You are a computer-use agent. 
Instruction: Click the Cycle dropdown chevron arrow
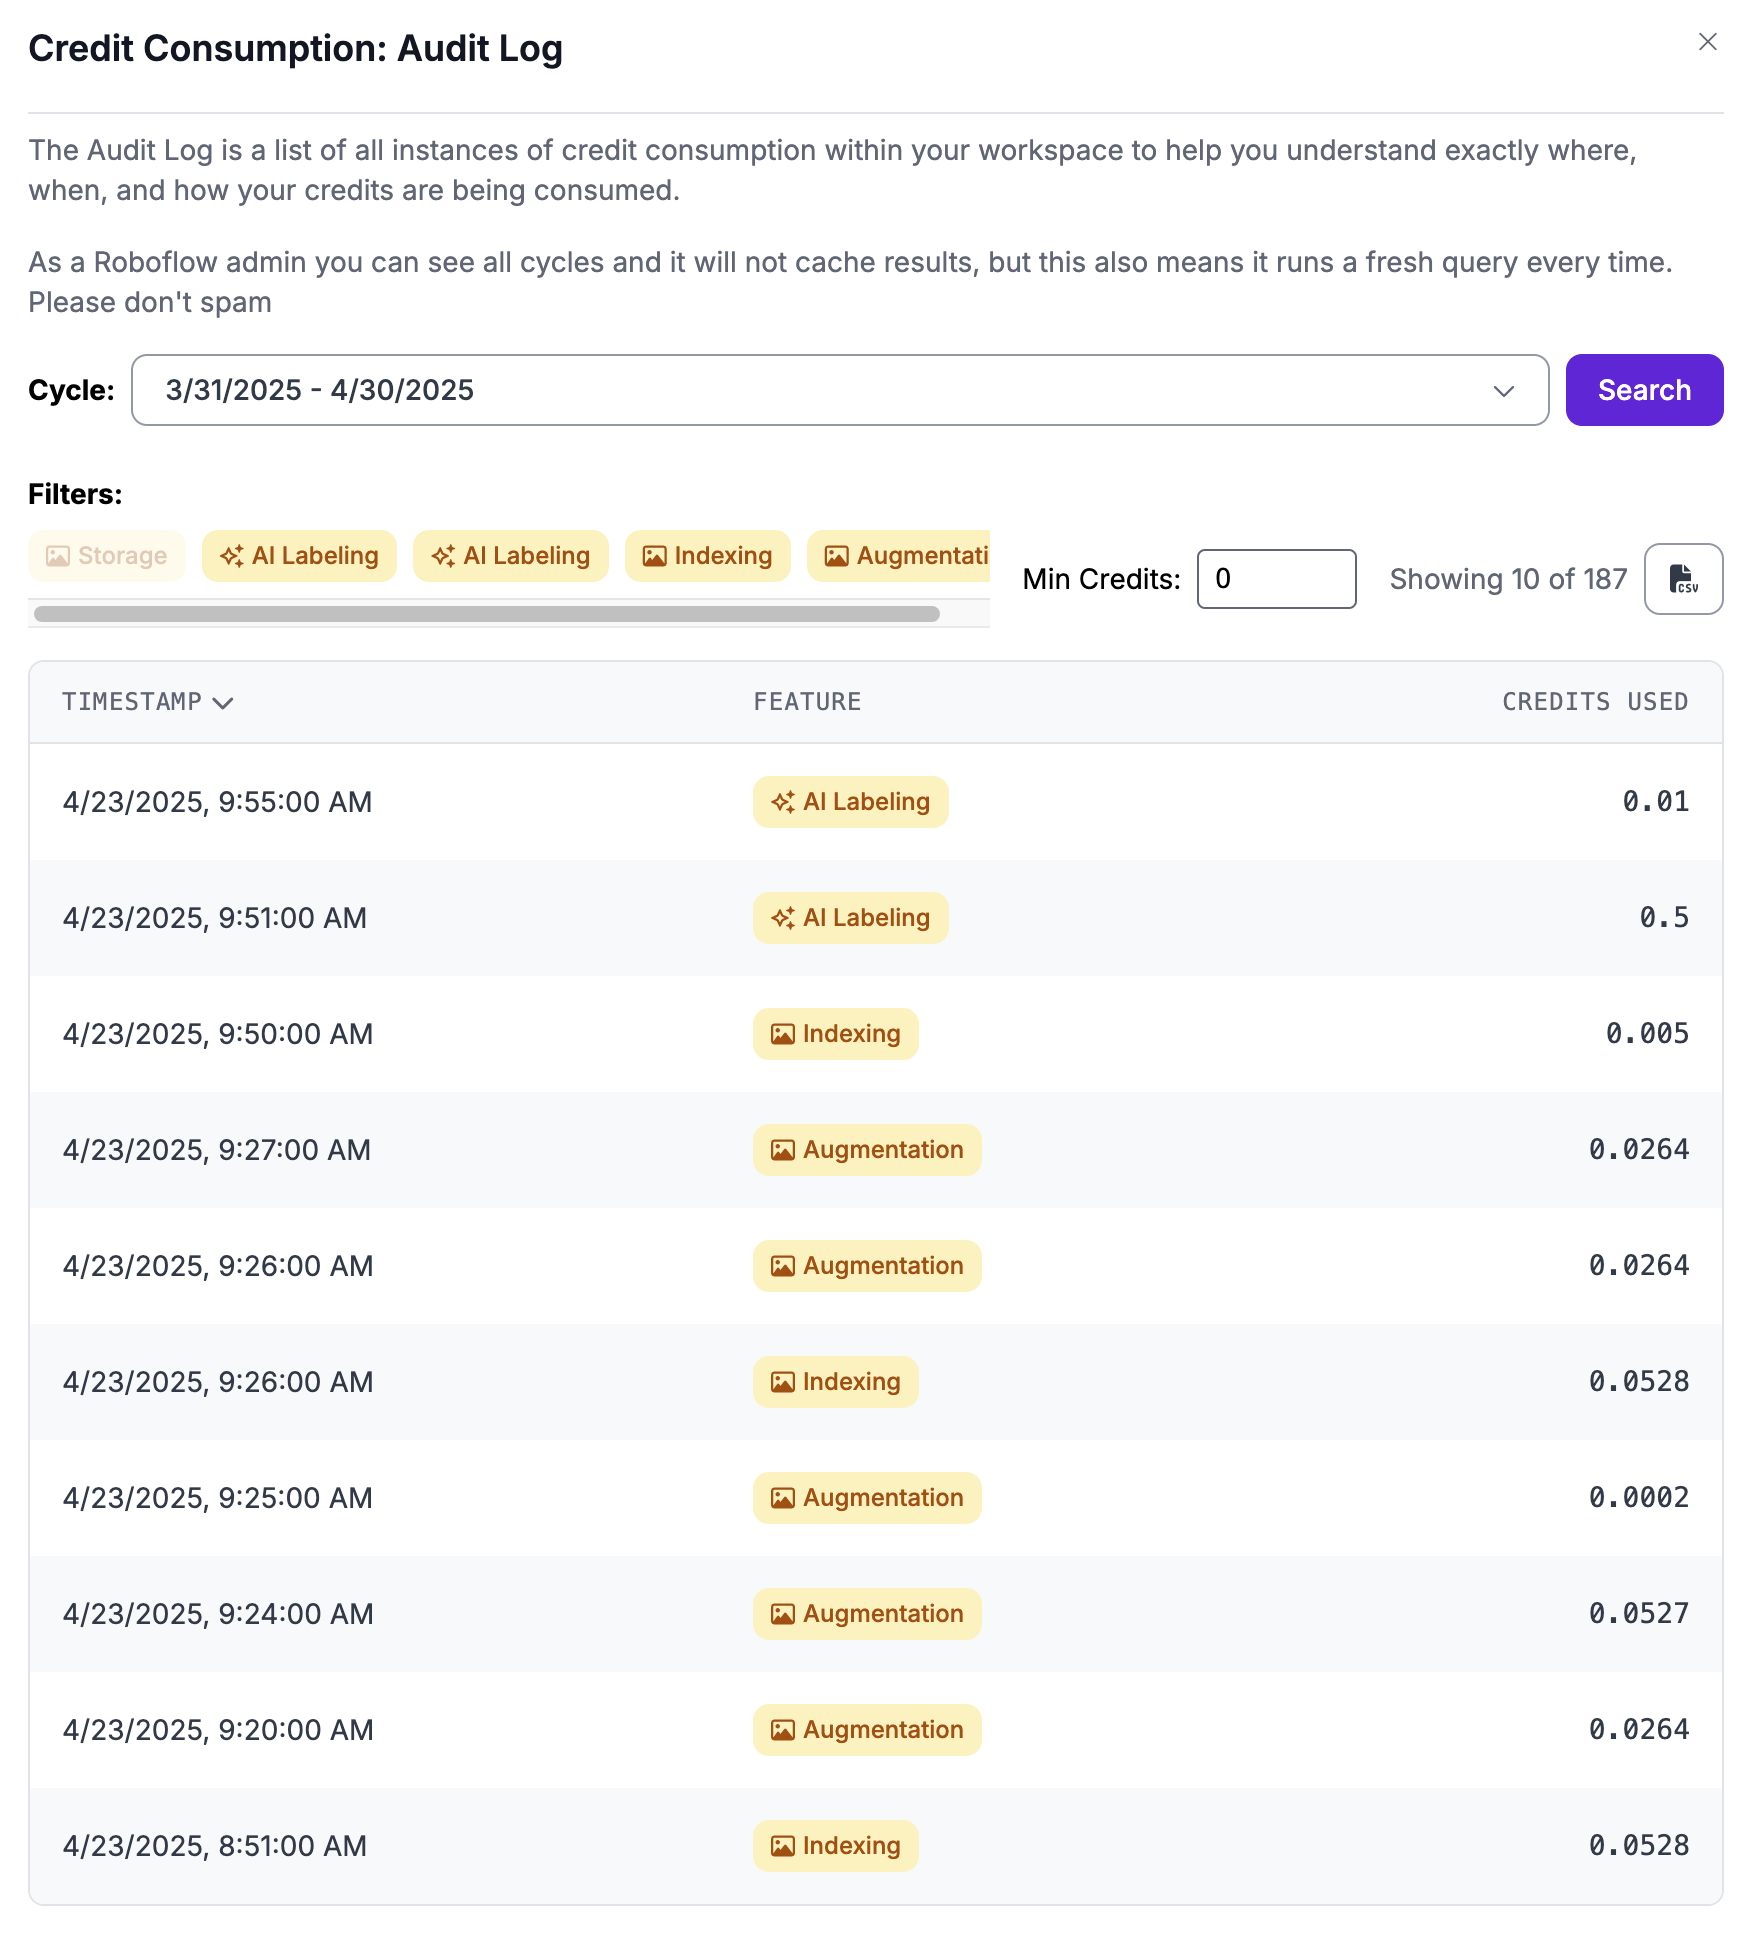(x=1503, y=391)
